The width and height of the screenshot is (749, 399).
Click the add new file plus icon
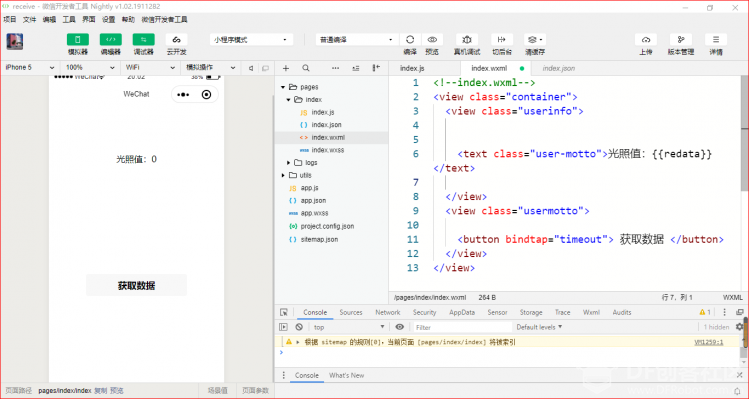[x=286, y=68]
